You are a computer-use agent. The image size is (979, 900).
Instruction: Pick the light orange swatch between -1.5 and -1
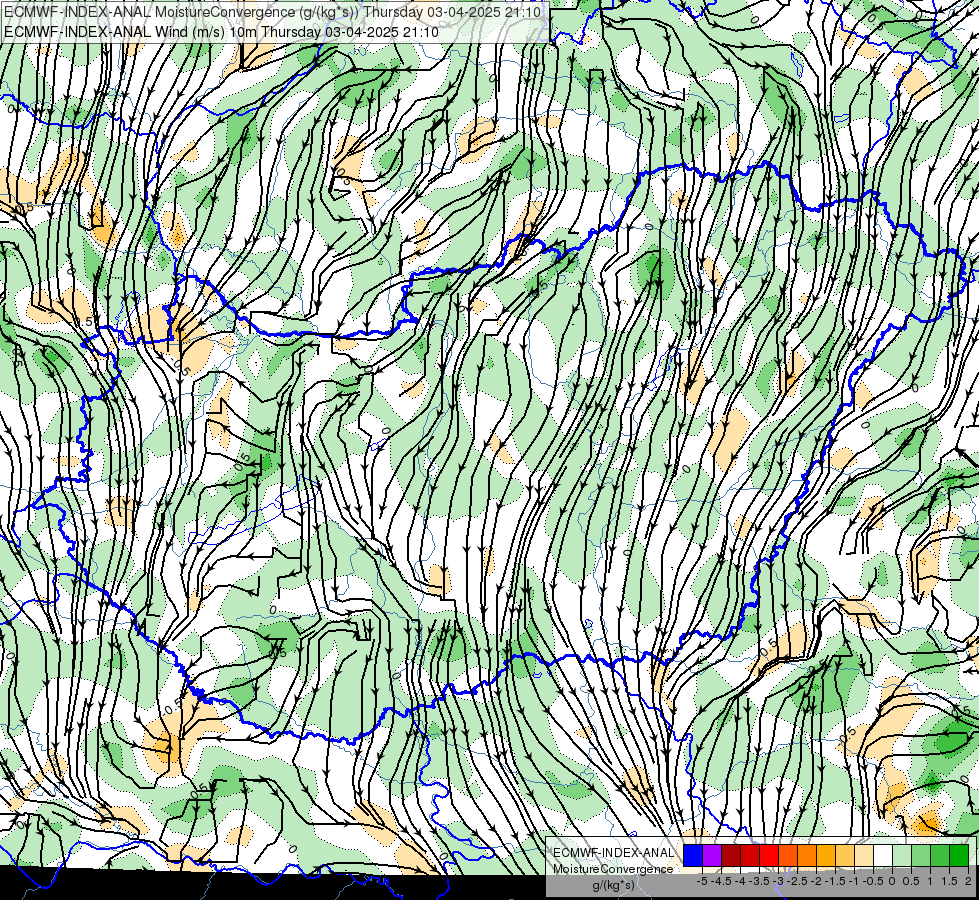tap(845, 855)
